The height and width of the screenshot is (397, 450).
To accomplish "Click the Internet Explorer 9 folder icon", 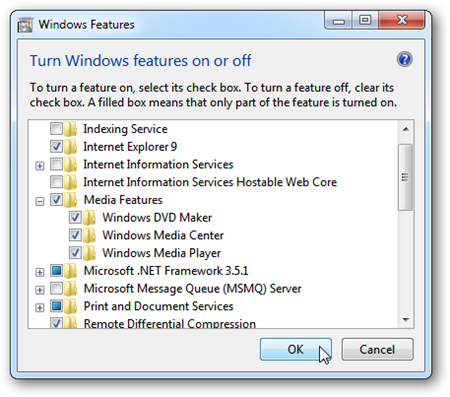I will (x=71, y=146).
